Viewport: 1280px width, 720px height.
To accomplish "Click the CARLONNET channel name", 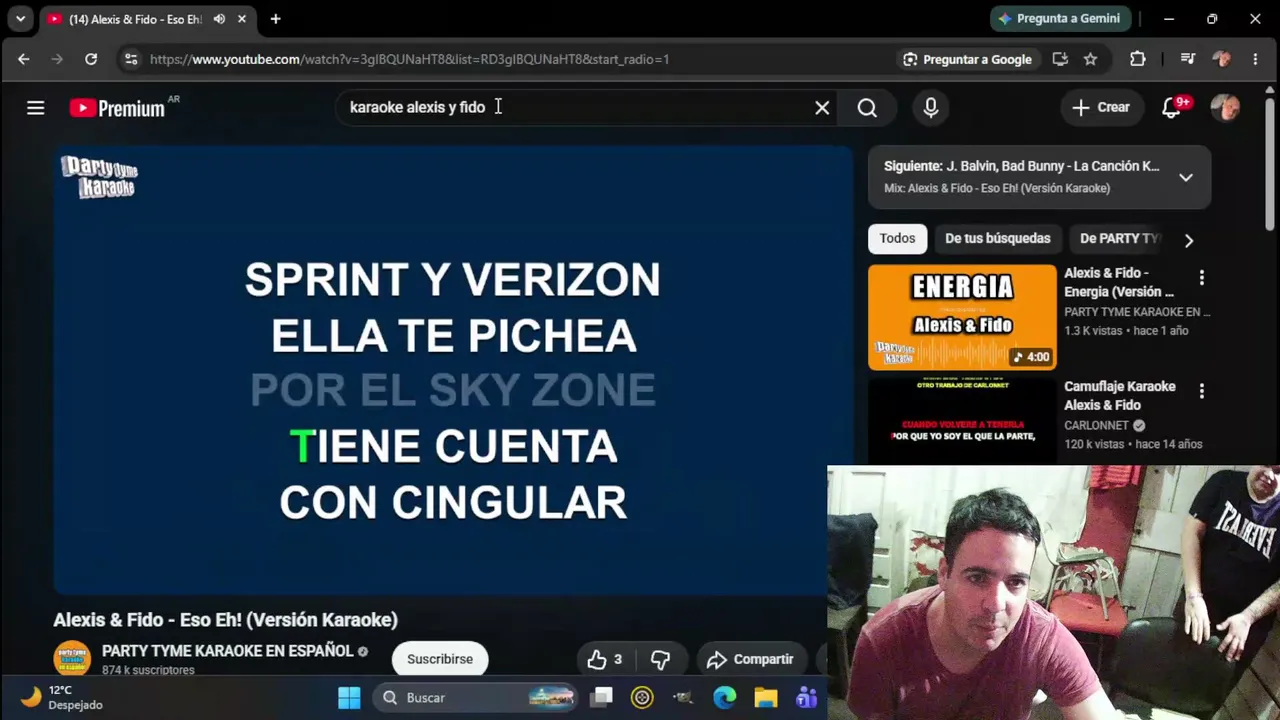I will tap(1096, 425).
